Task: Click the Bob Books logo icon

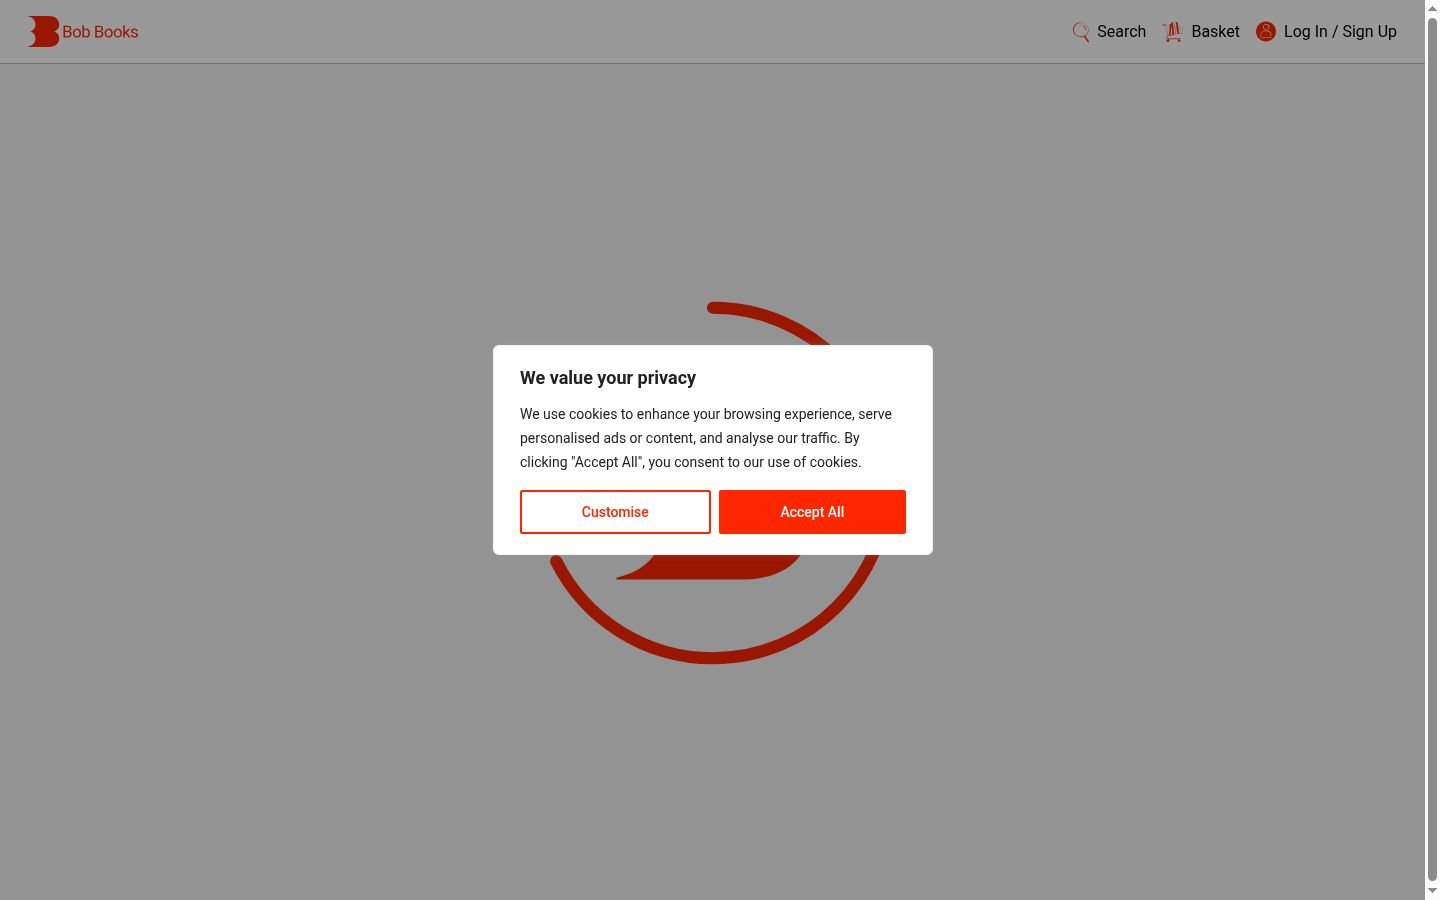Action: 44,32
